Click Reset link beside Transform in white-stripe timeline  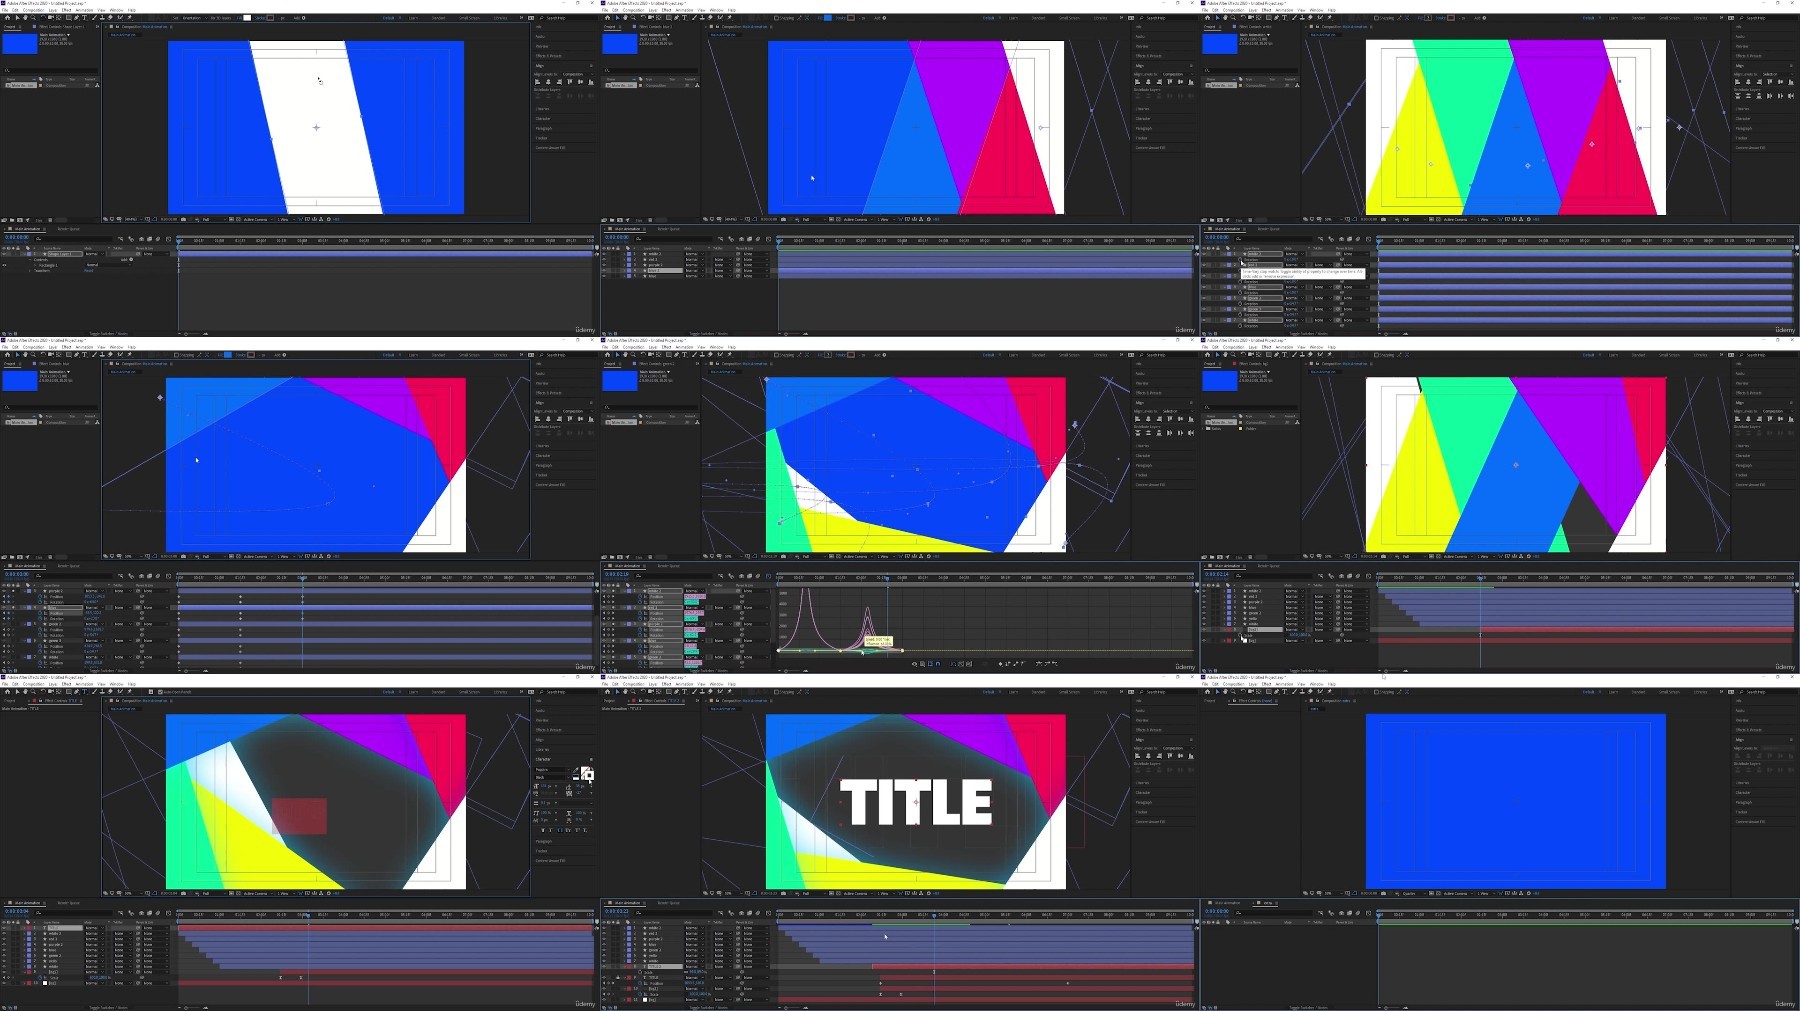pyautogui.click(x=88, y=271)
